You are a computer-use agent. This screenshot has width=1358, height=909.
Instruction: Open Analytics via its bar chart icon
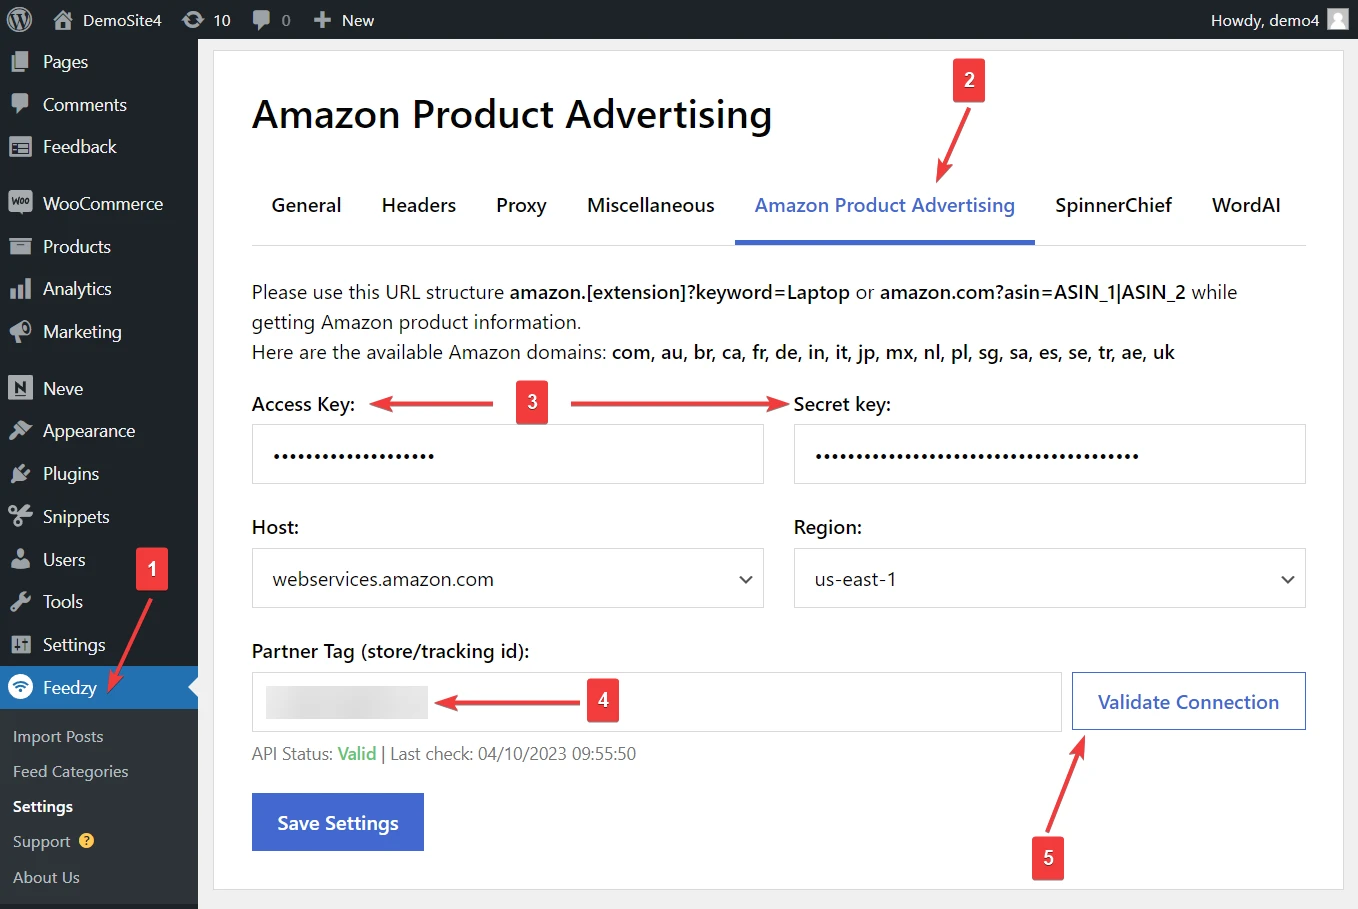[x=20, y=289]
